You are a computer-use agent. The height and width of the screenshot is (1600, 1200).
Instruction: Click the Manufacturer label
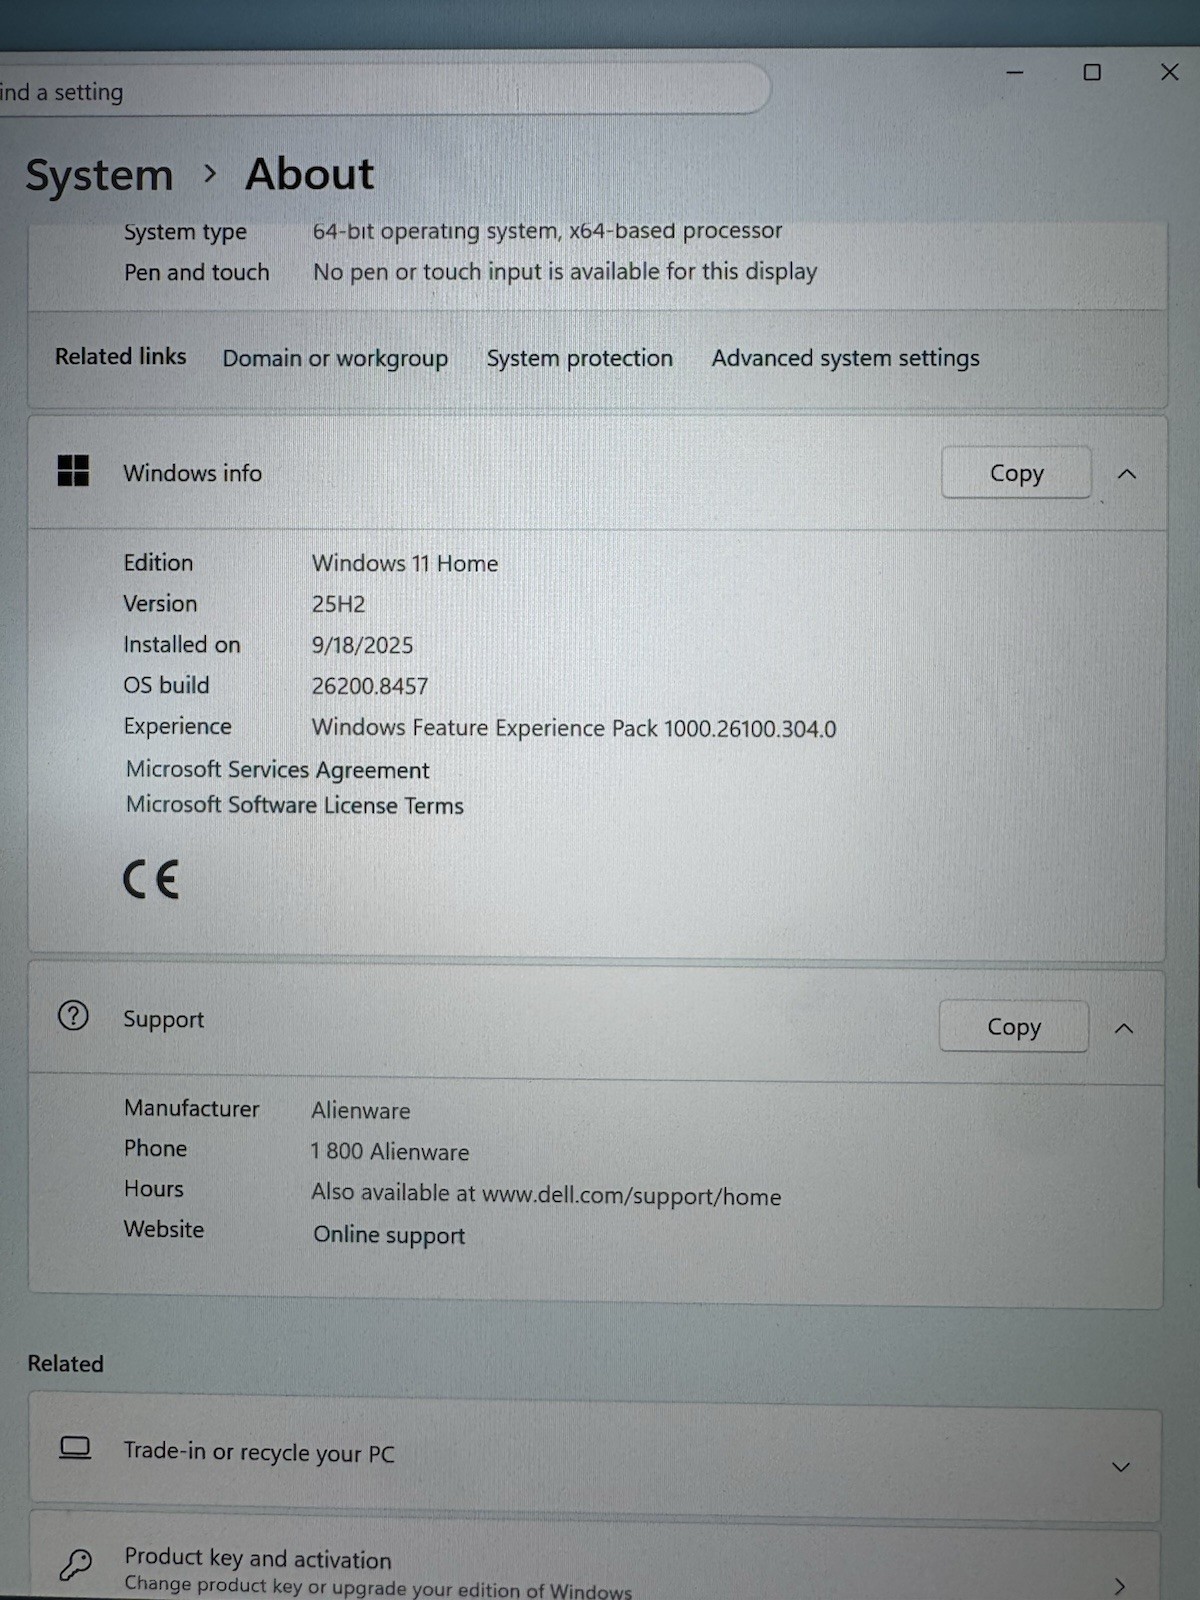(x=191, y=1108)
